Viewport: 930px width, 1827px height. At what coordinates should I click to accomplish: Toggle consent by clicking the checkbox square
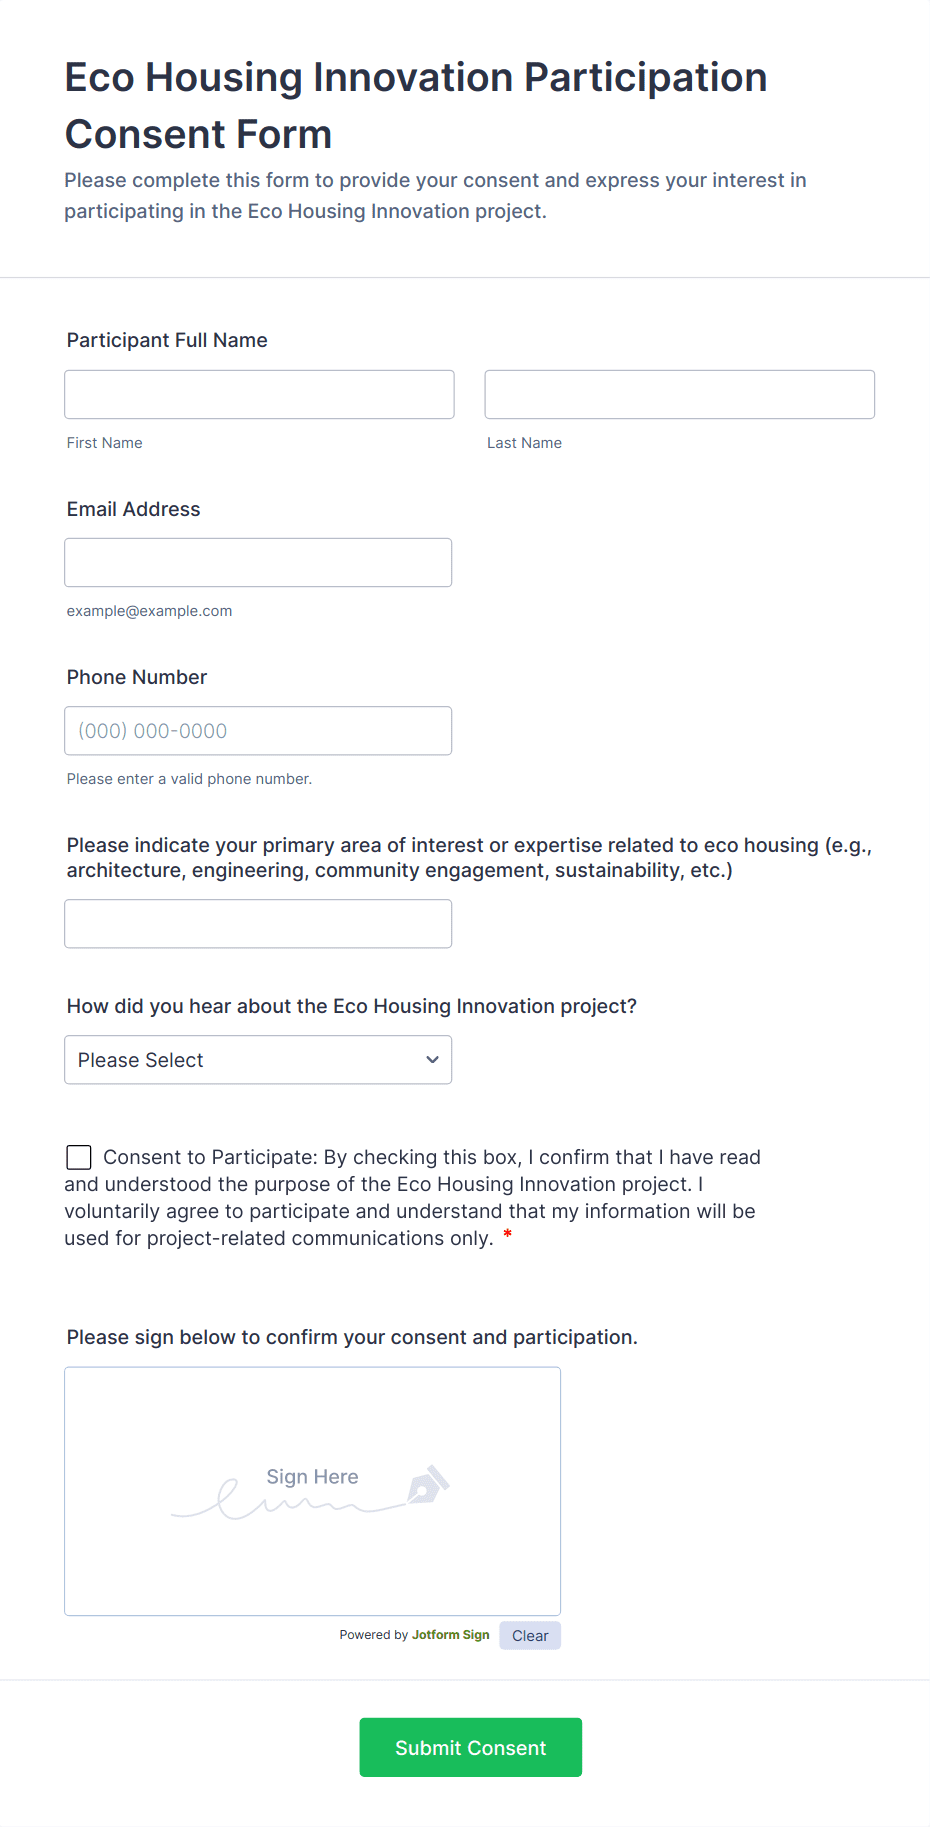tap(78, 1157)
